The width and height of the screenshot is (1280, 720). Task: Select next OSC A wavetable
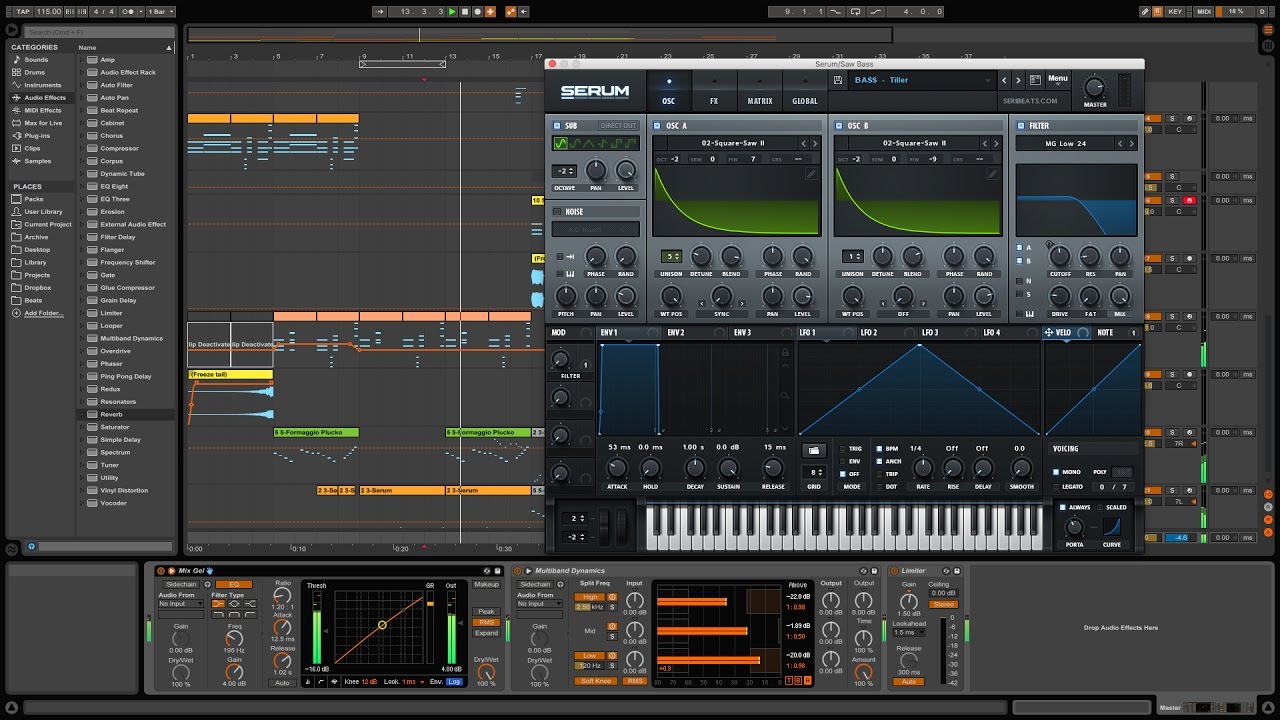[813, 144]
